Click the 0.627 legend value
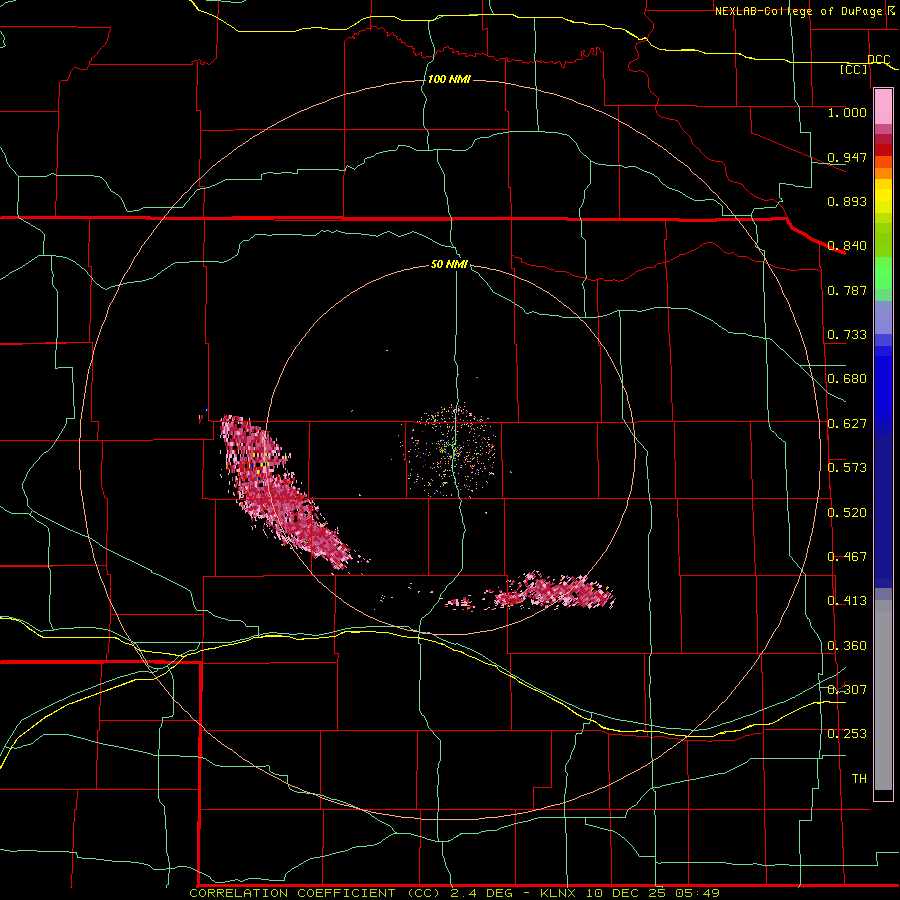 coord(847,424)
